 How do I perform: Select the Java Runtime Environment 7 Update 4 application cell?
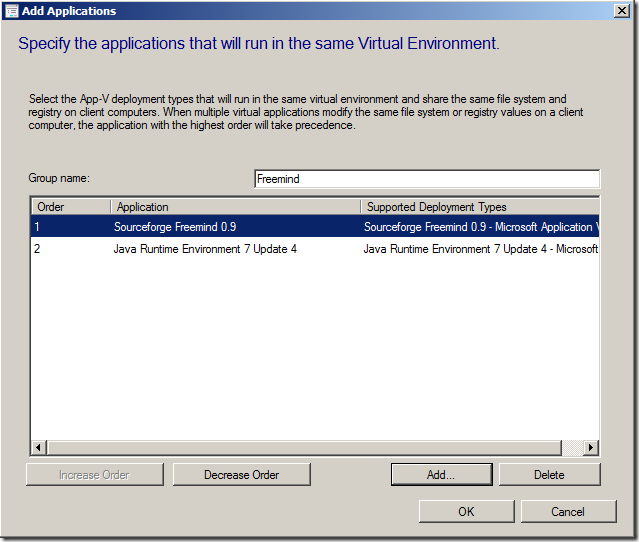pos(205,249)
